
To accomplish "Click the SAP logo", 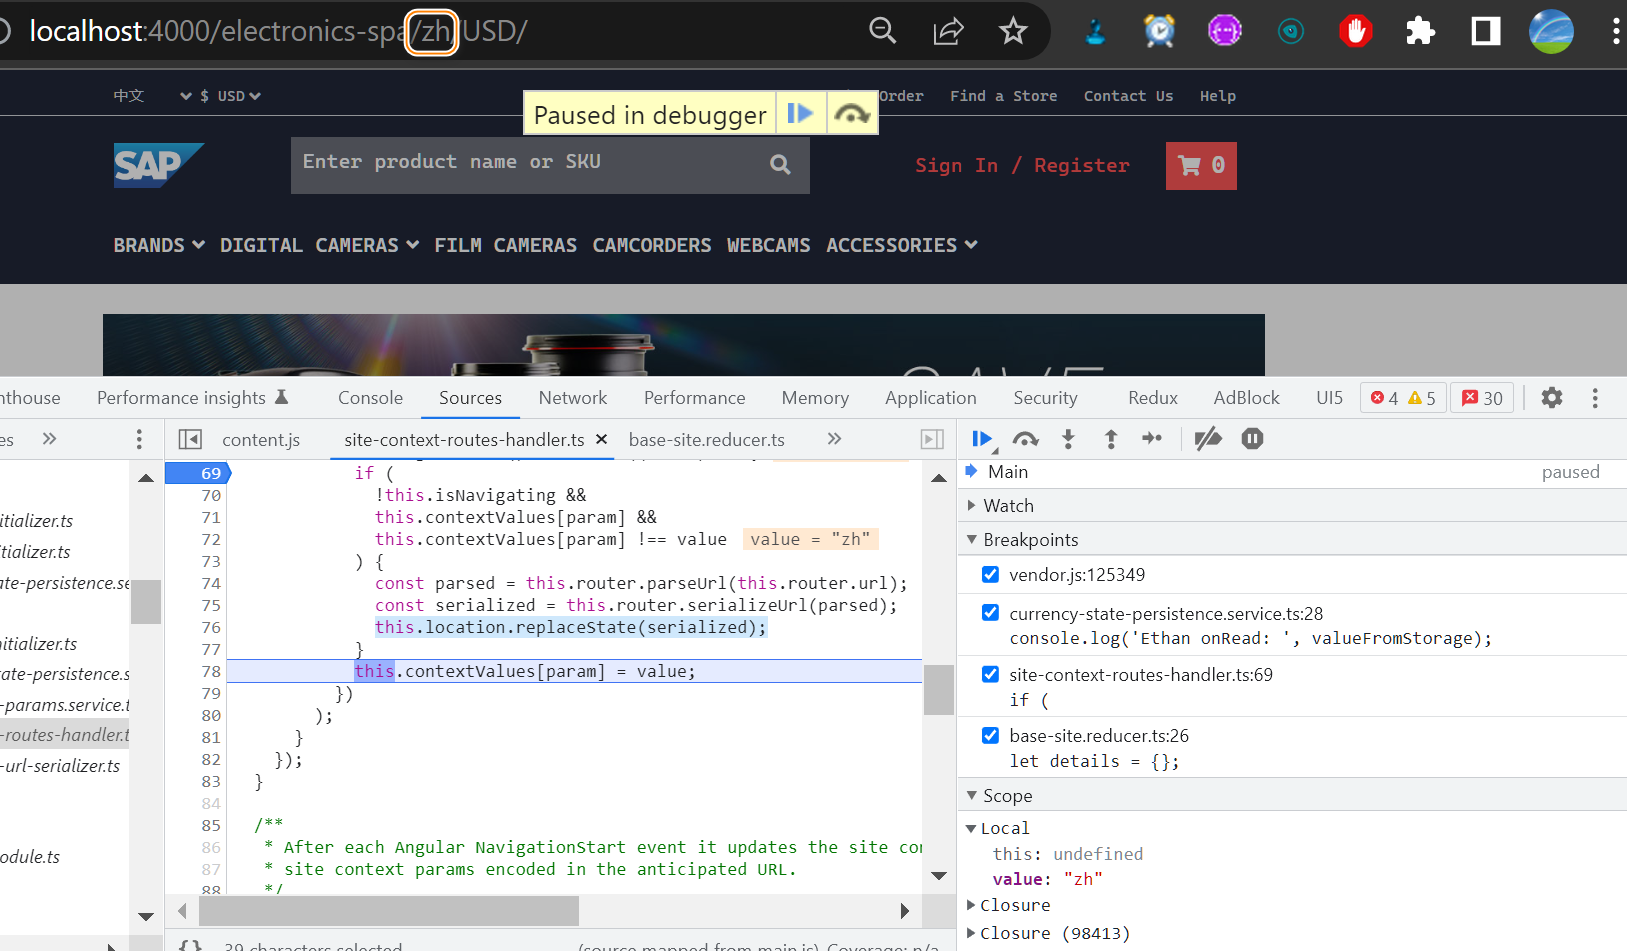I will click(x=158, y=165).
